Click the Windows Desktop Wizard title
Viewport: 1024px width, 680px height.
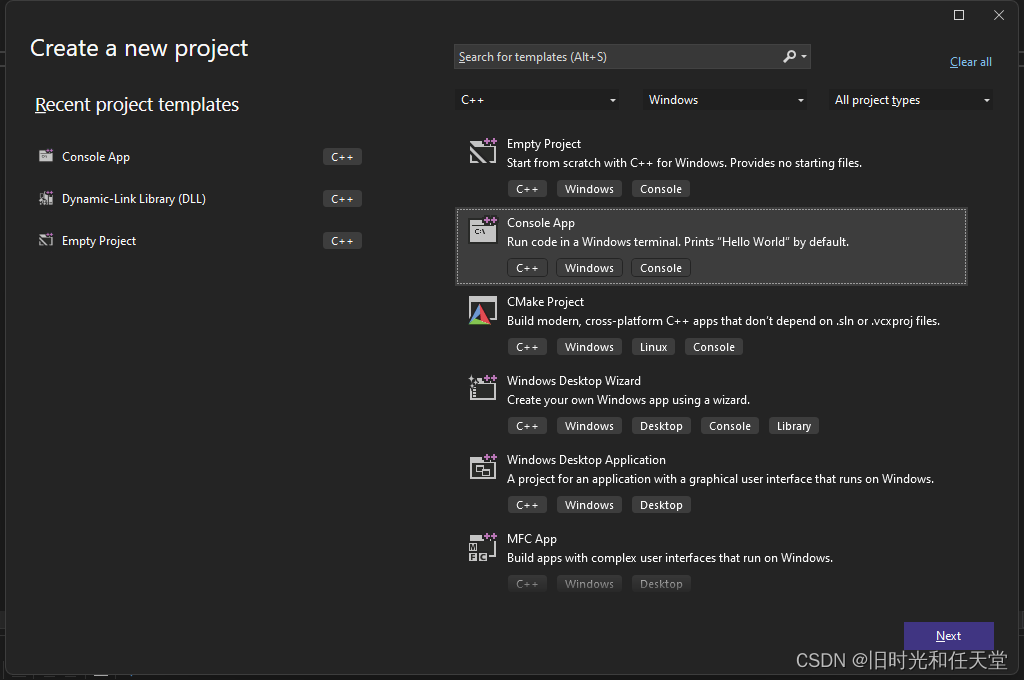[x=573, y=381]
